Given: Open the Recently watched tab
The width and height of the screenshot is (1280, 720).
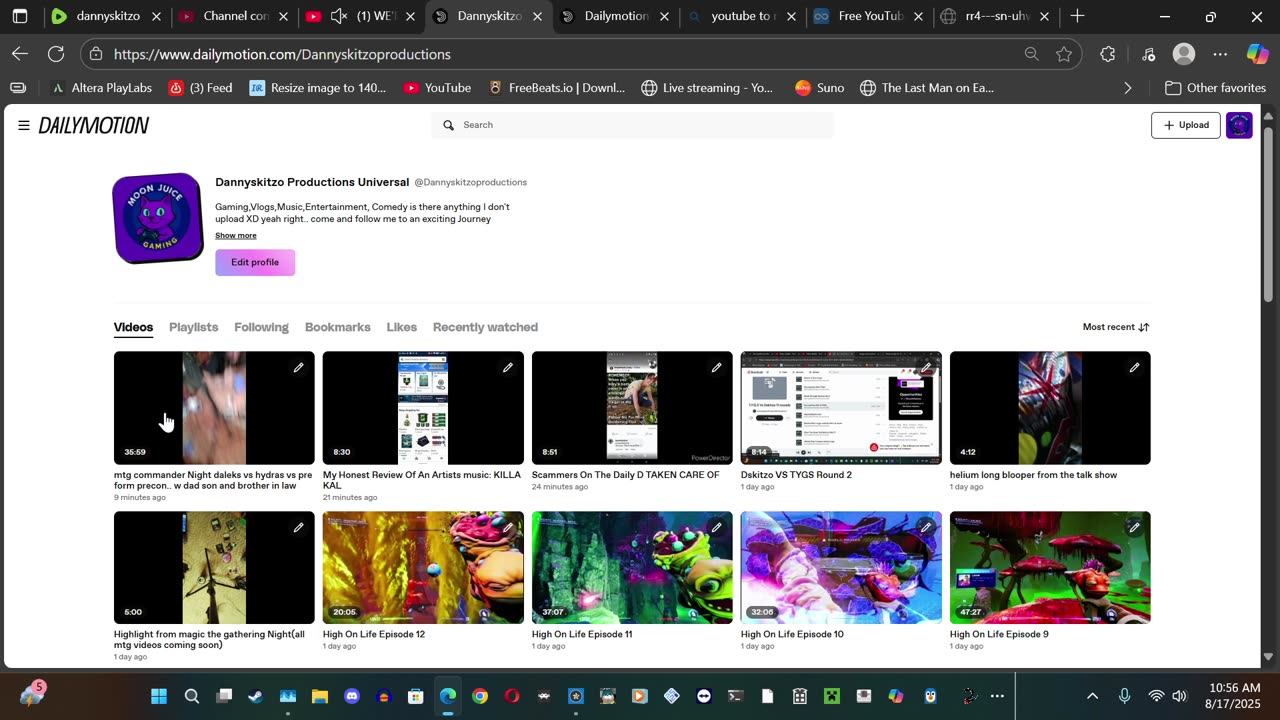Looking at the screenshot, I should (x=485, y=327).
